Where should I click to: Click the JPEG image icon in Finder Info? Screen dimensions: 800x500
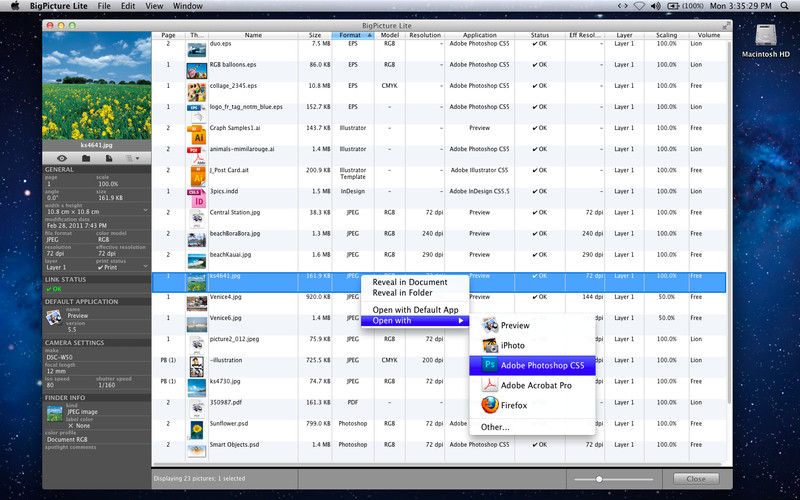point(55,414)
